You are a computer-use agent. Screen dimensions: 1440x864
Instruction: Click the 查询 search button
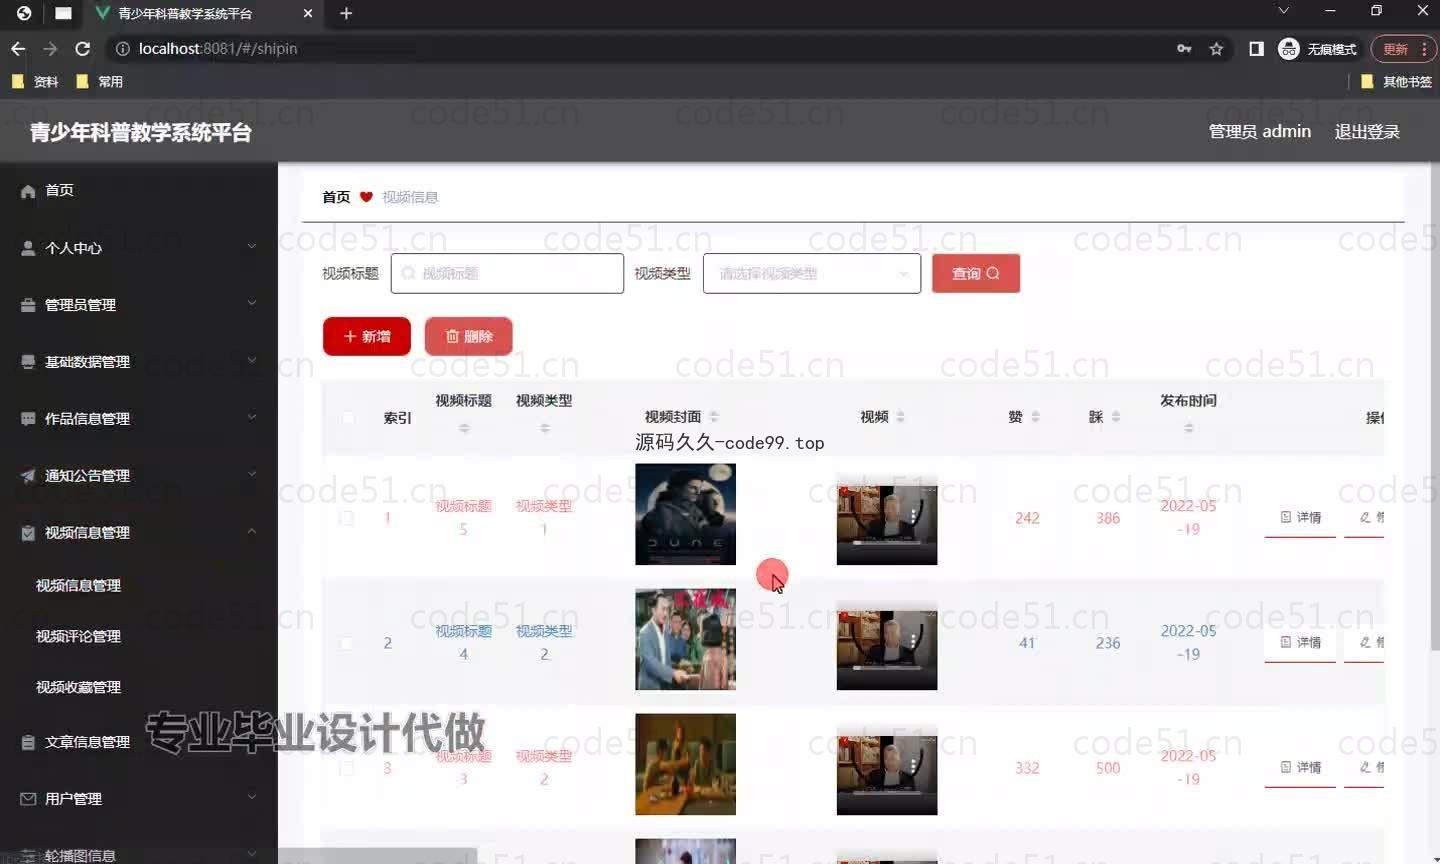coord(976,273)
